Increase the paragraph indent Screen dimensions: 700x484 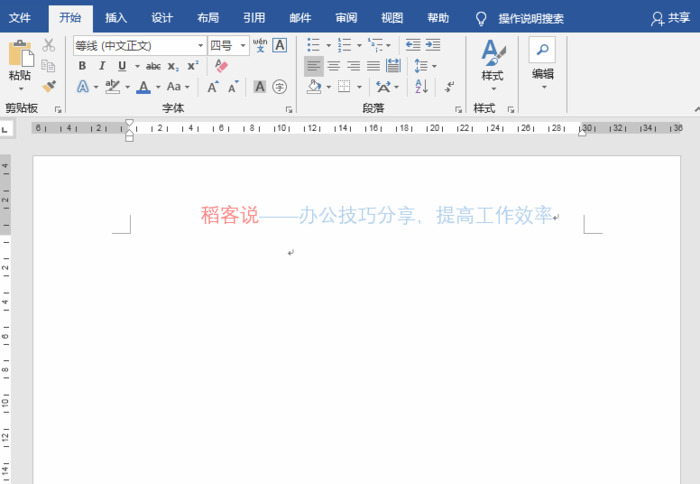pyautogui.click(x=433, y=45)
